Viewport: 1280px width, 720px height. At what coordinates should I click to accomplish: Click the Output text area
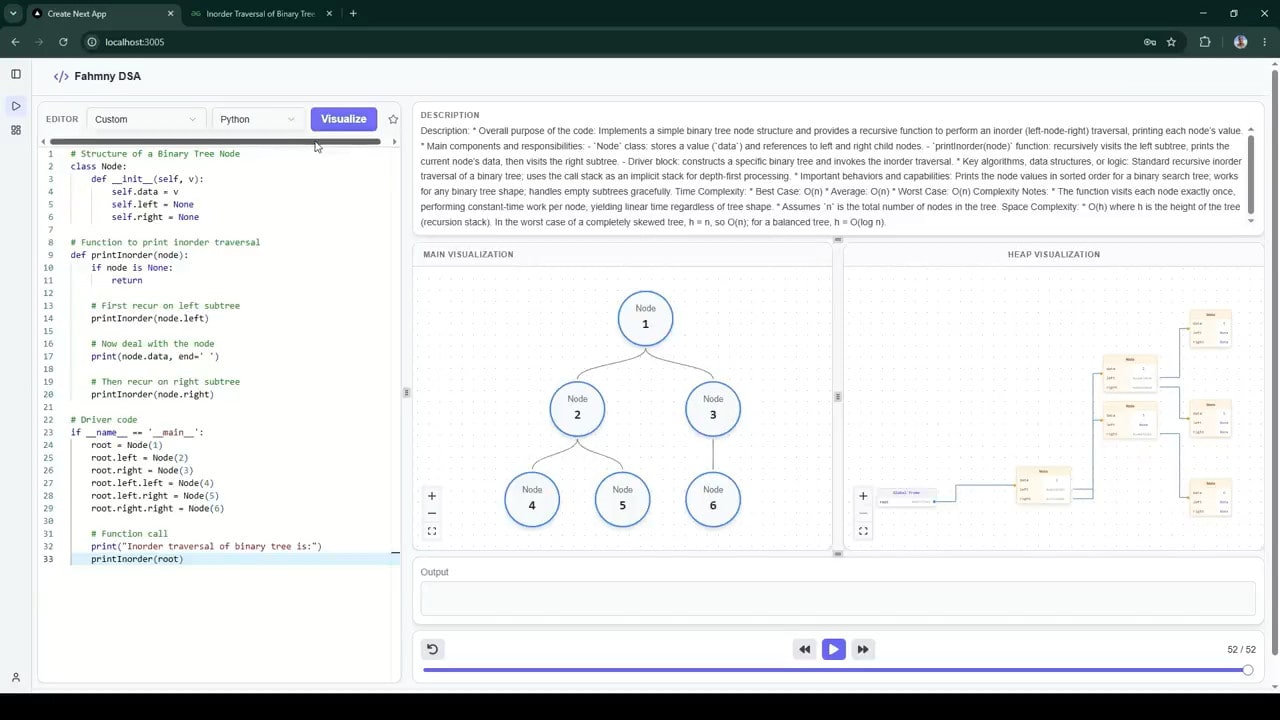click(838, 598)
